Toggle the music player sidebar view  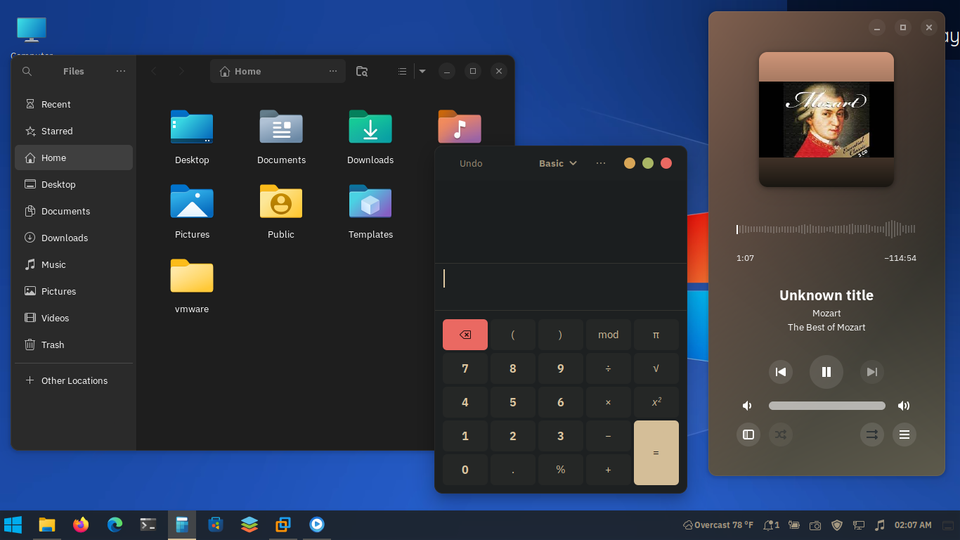(748, 435)
